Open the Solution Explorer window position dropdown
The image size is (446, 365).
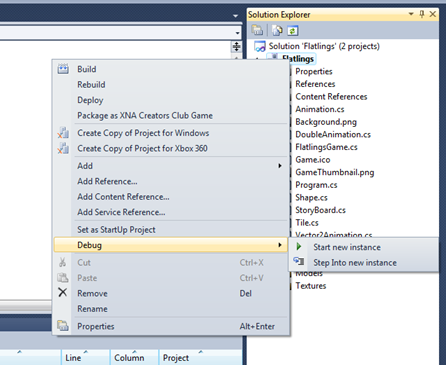point(411,14)
